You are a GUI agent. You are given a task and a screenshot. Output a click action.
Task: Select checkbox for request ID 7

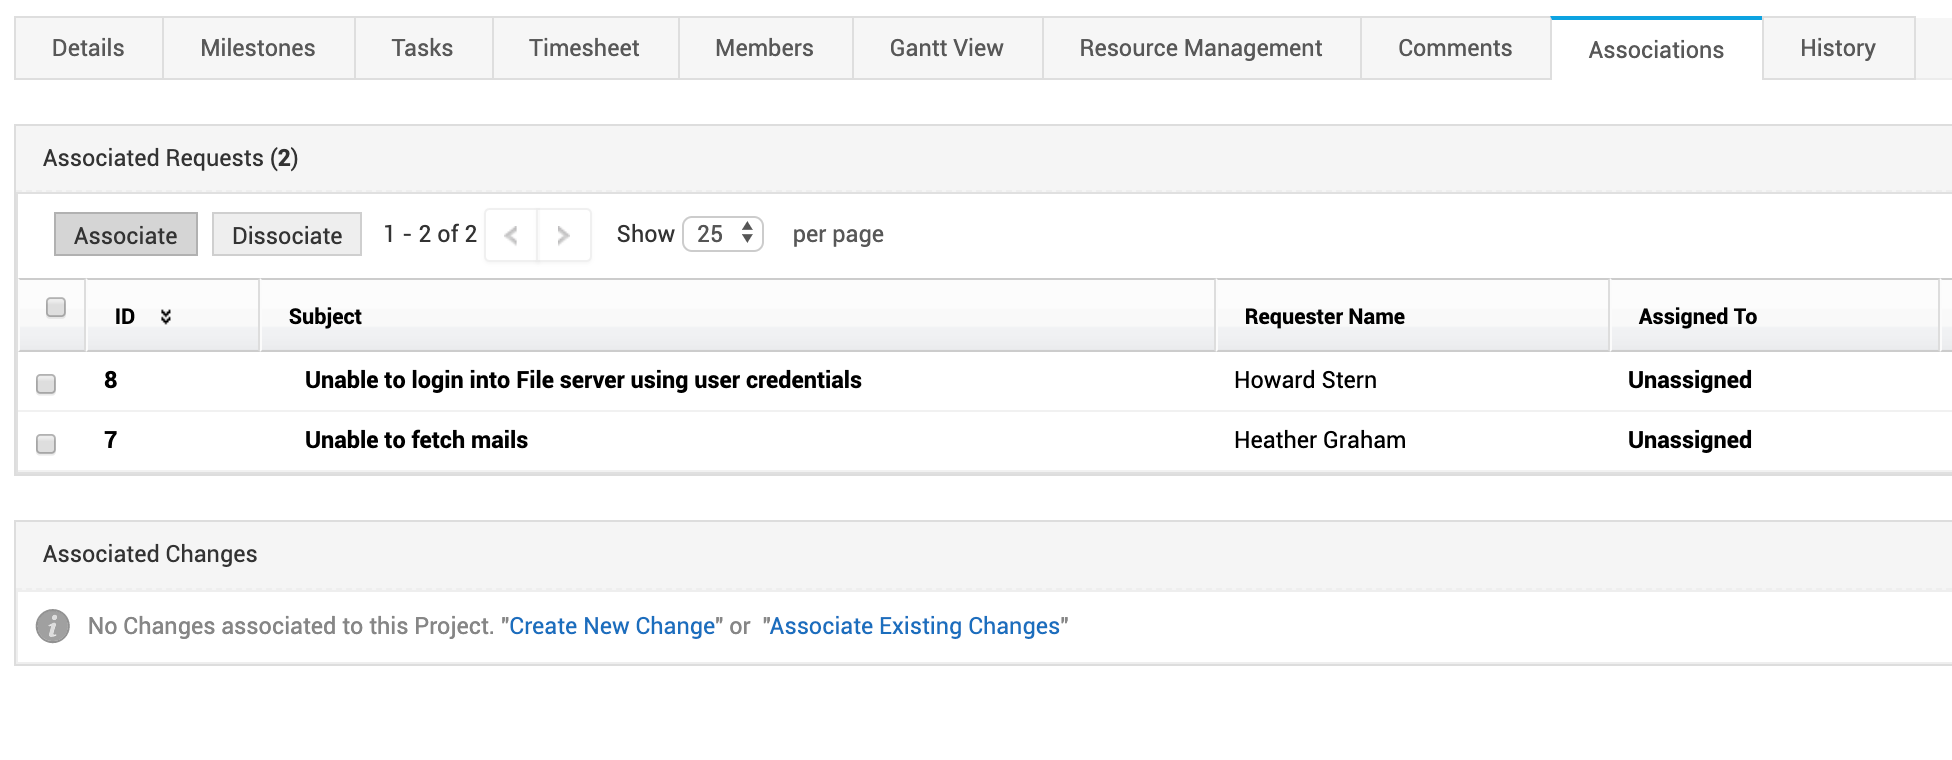[x=46, y=444]
